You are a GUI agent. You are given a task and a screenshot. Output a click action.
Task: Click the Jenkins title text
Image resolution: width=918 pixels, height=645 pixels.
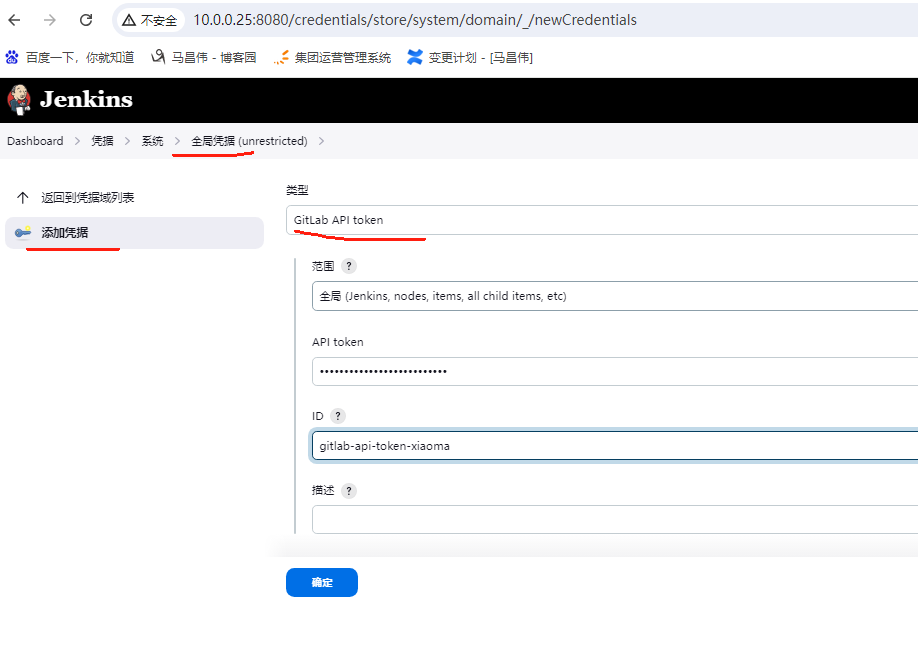point(86,100)
